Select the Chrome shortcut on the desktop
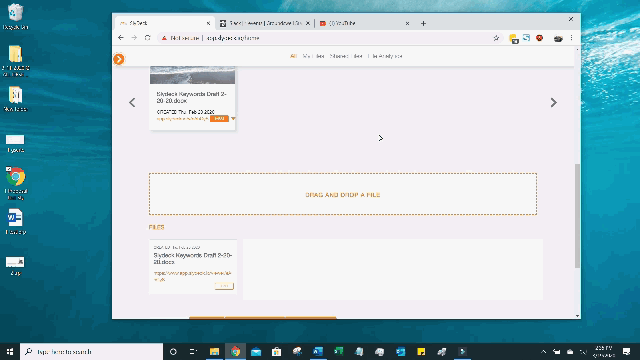The image size is (640, 360). coord(16,183)
